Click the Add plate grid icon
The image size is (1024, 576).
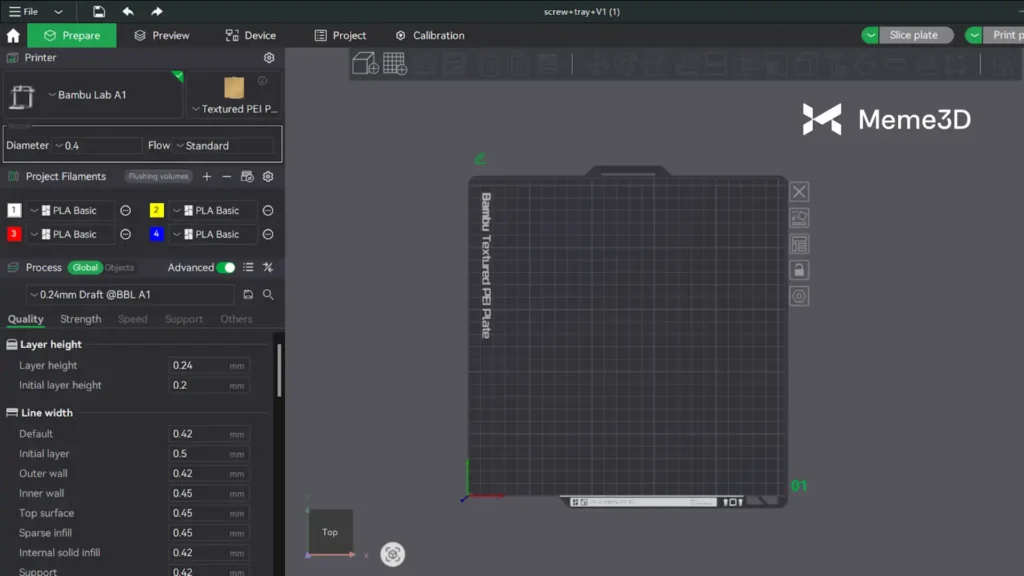pos(395,64)
